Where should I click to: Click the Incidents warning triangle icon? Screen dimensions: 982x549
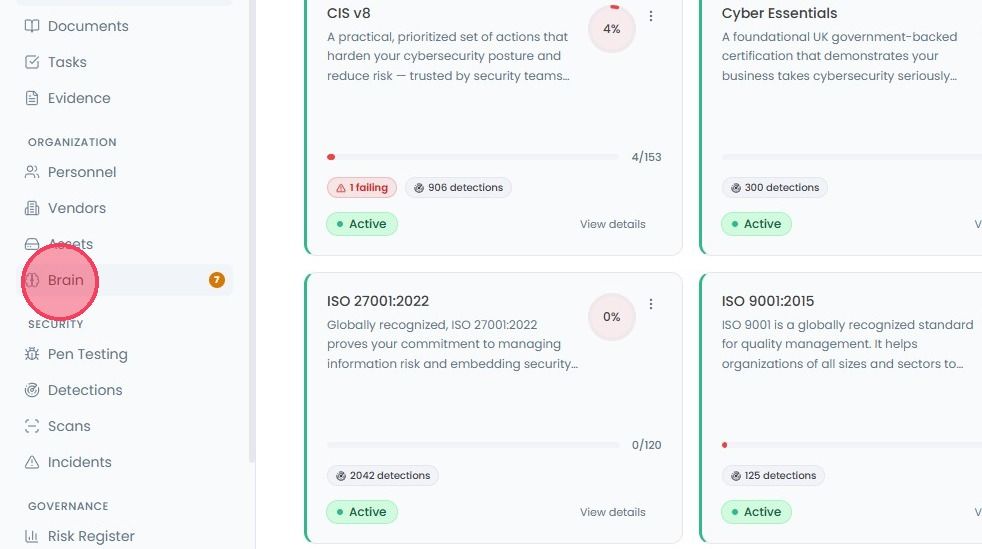31,462
